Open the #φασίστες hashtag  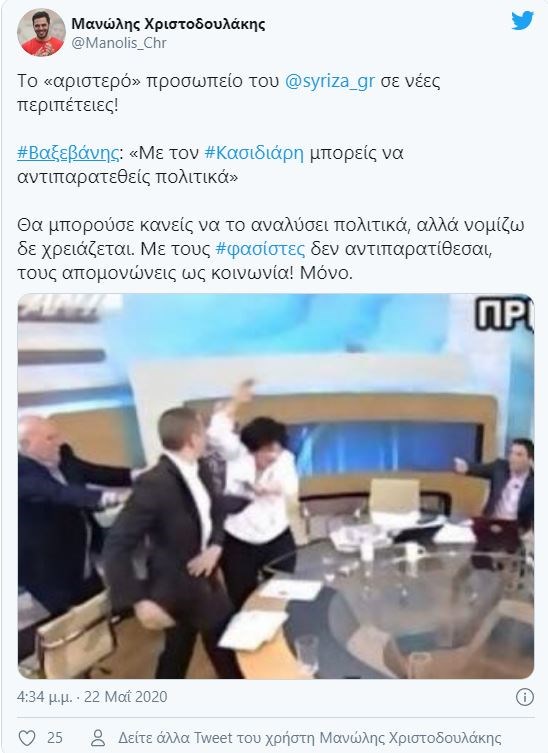pyautogui.click(x=260, y=249)
